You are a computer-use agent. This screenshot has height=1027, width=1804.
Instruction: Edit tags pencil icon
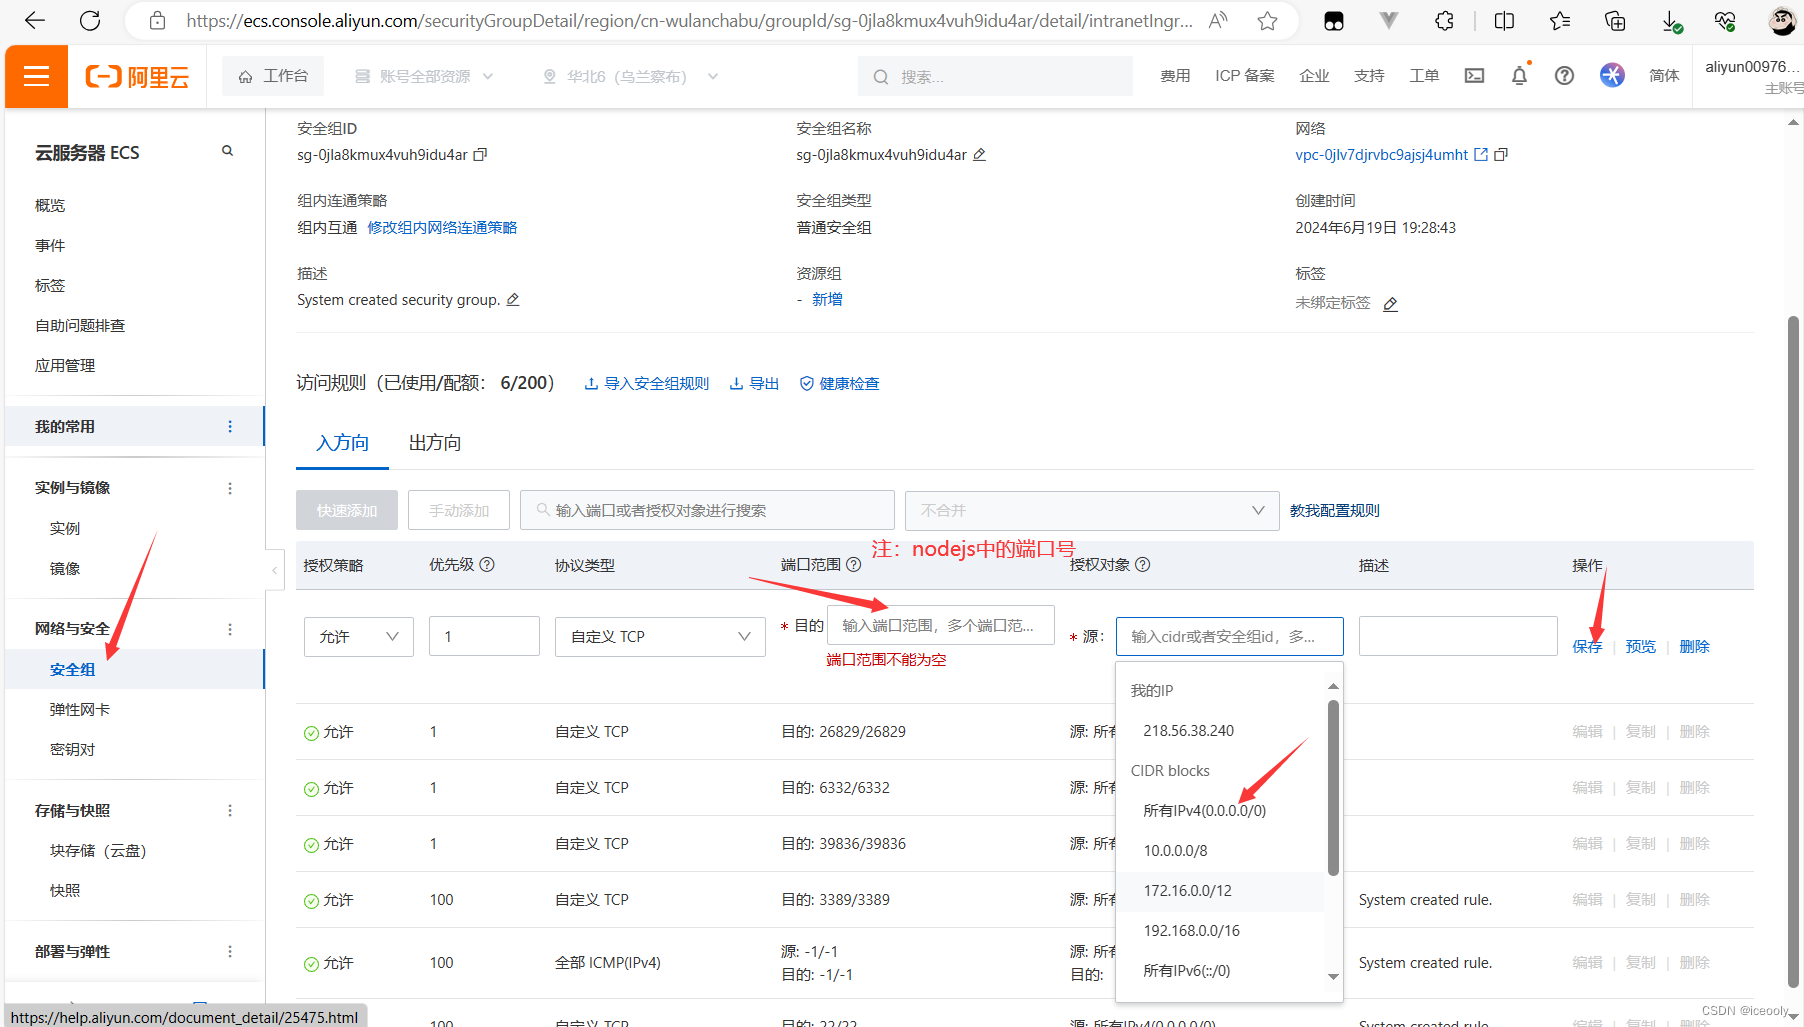[x=1390, y=304]
